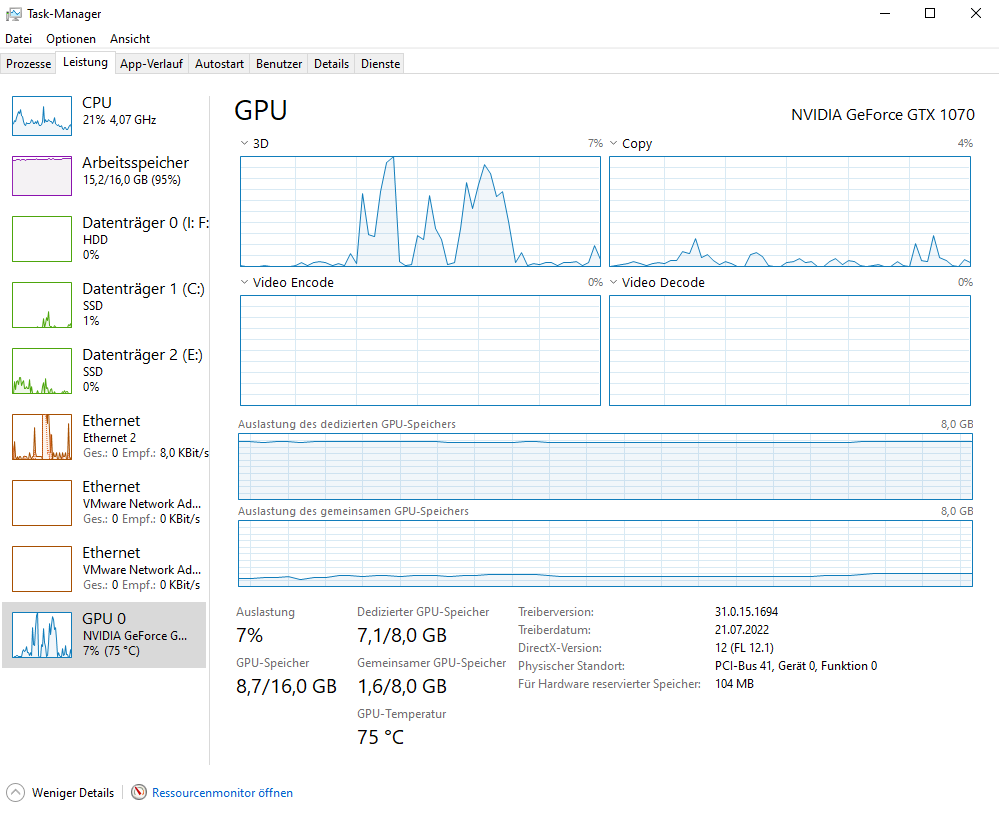Screen dimensions: 999x814
Task: Click the DirectX-Version value 12 (FL 12.1)
Action: (x=744, y=648)
